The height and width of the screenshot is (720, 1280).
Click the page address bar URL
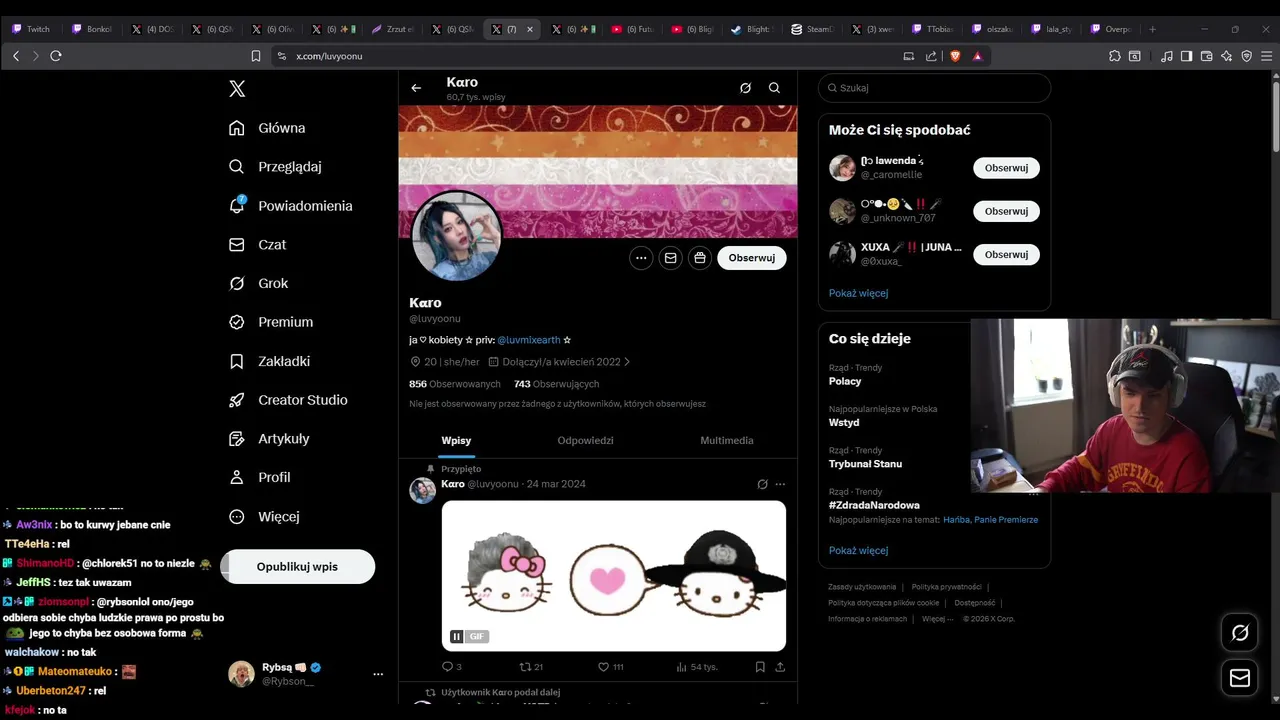[x=329, y=56]
